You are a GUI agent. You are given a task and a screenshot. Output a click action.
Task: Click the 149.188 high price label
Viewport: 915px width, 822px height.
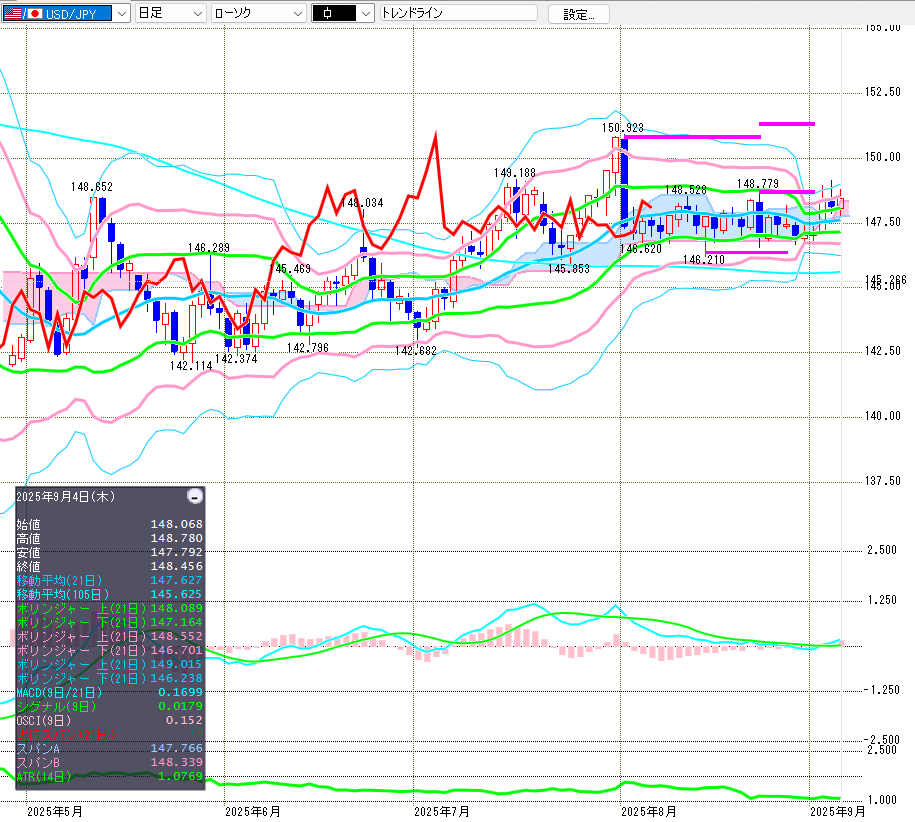[x=514, y=173]
